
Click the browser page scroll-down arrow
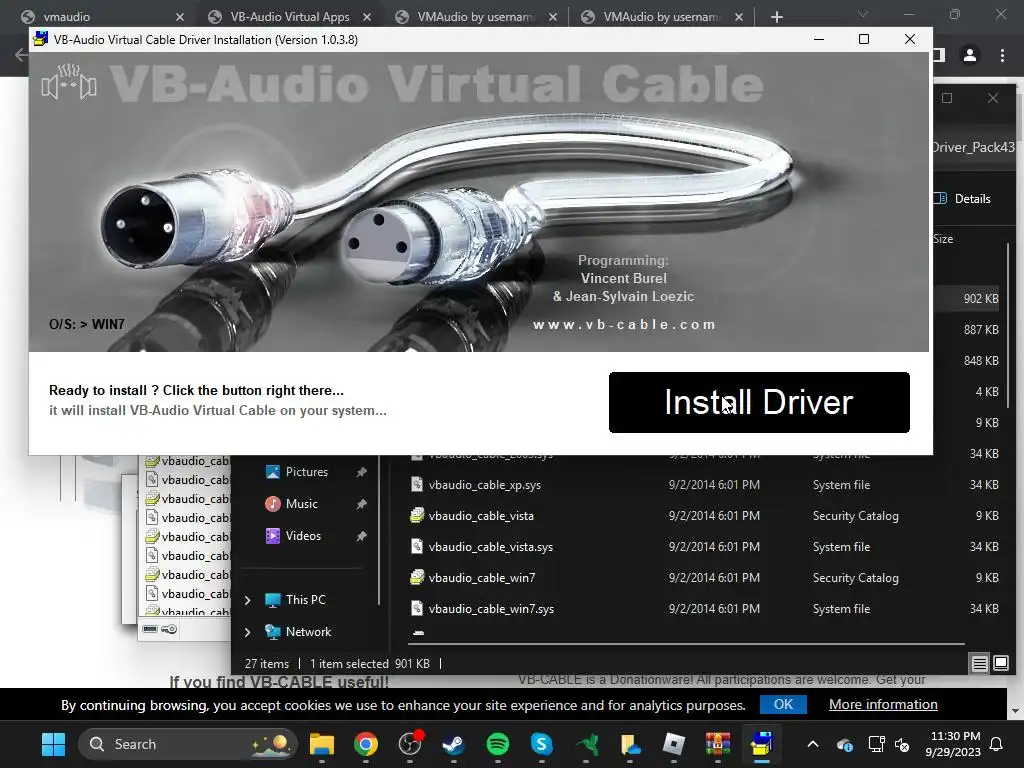[1015, 711]
